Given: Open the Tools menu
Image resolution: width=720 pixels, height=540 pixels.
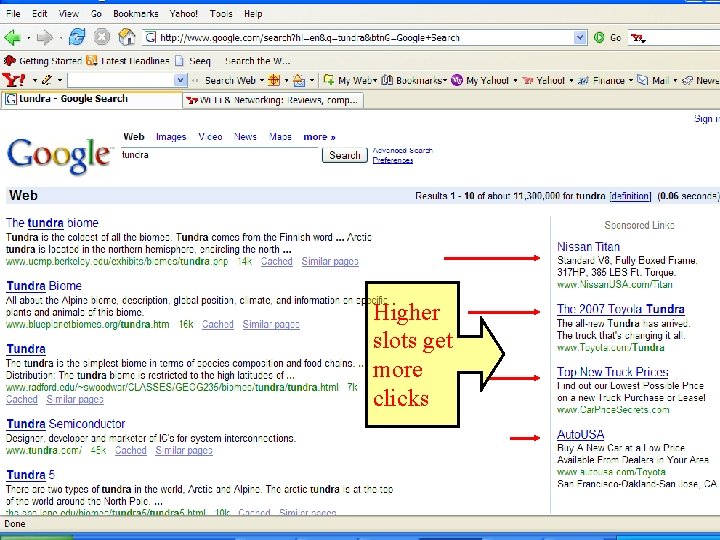Looking at the screenshot, I should coord(221,14).
